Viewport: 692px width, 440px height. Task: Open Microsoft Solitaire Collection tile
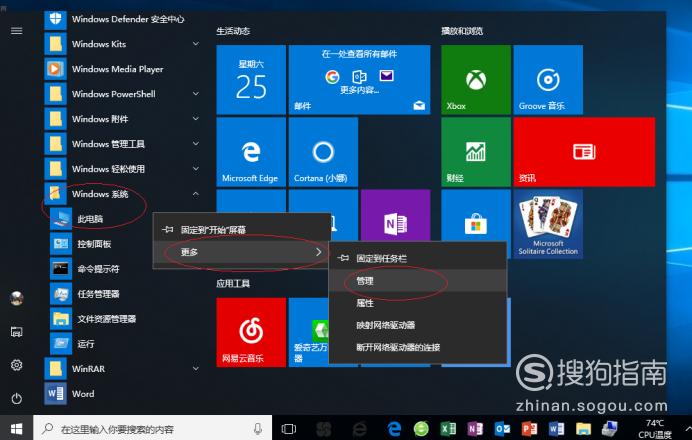pyautogui.click(x=548, y=224)
